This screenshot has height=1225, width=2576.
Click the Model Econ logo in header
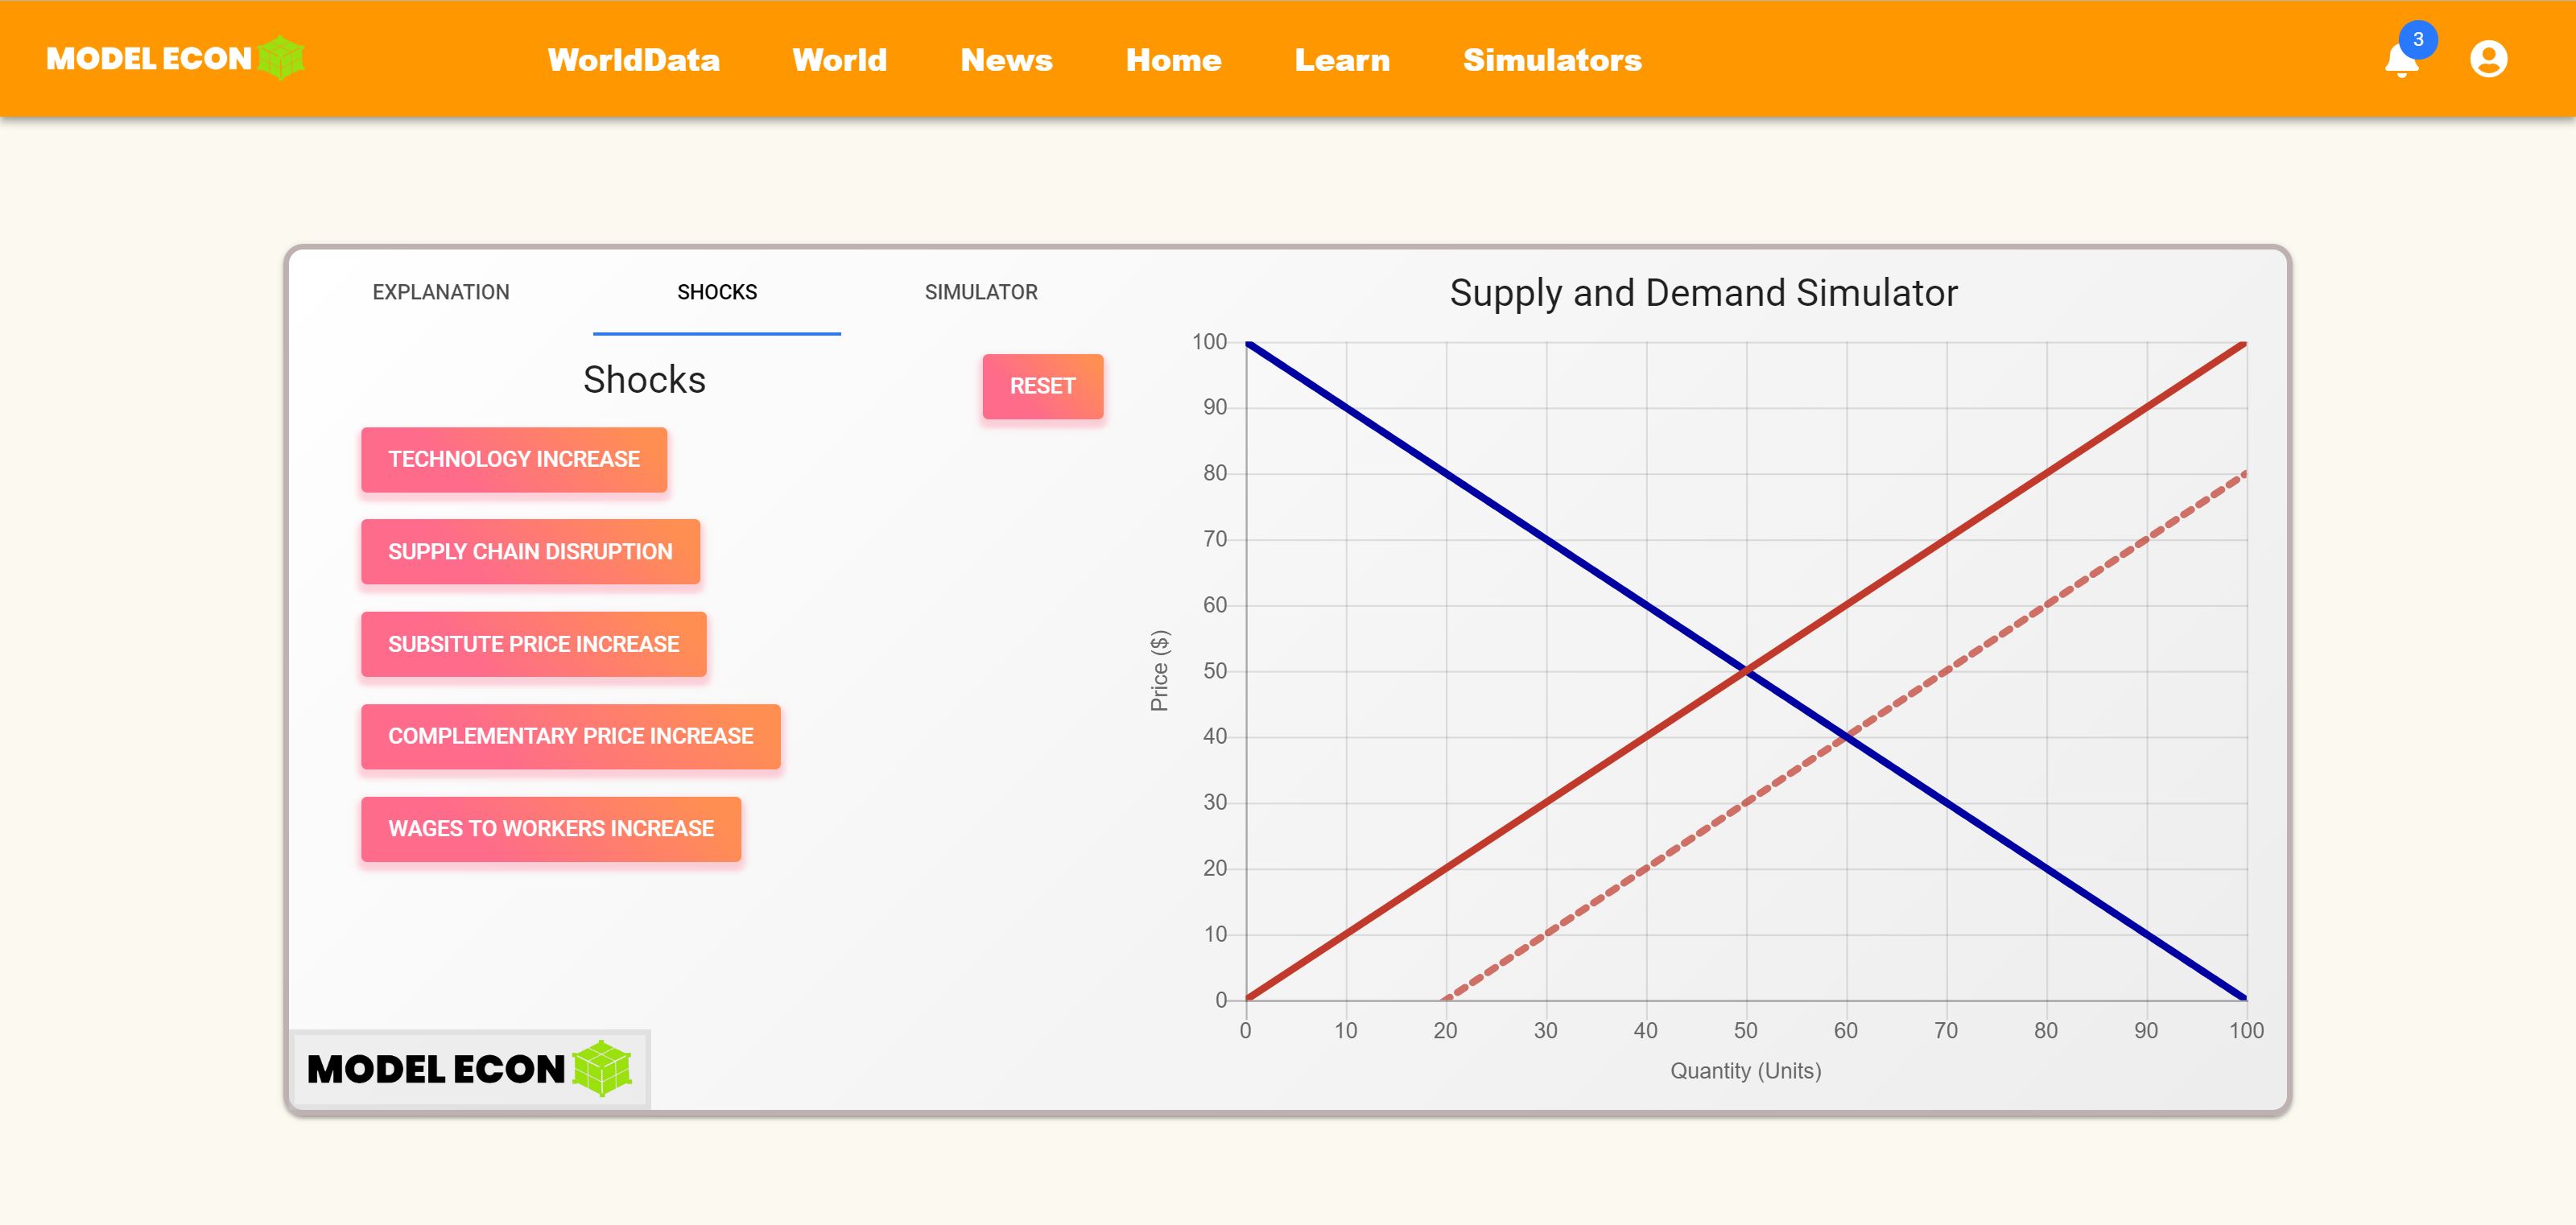[x=175, y=58]
